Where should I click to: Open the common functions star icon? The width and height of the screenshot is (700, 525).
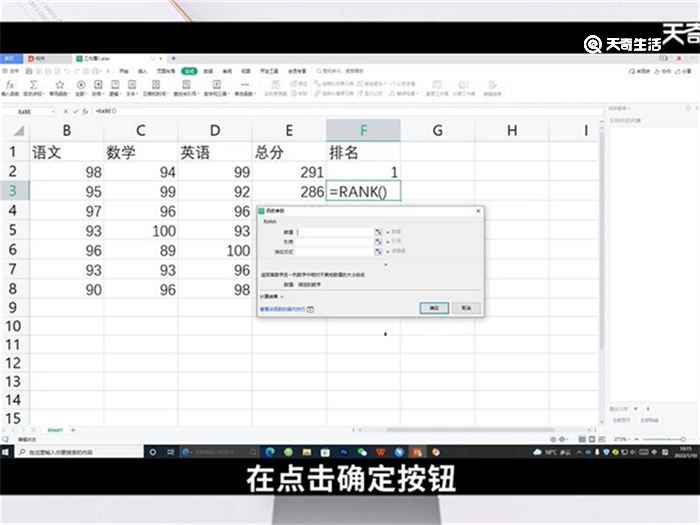click(59, 85)
